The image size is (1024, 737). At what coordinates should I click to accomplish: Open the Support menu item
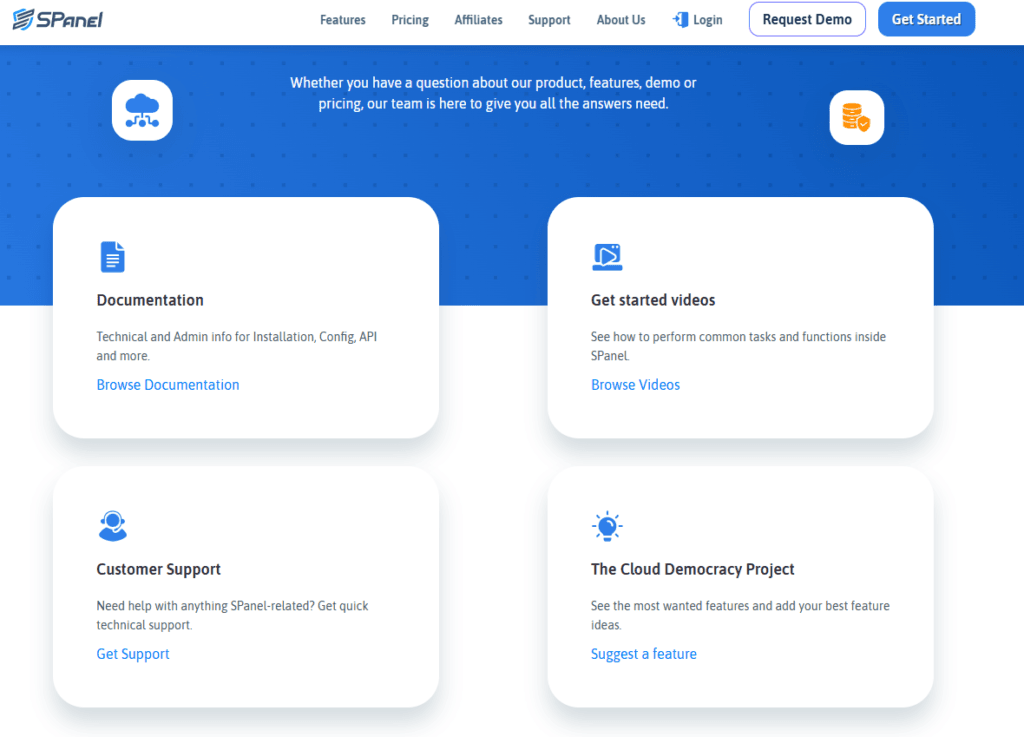click(549, 20)
